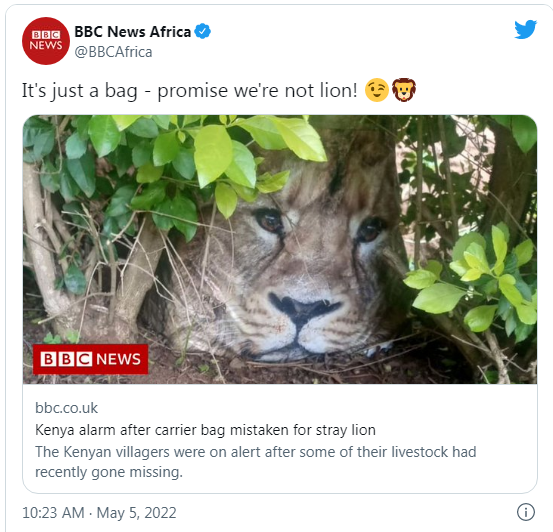Screen dimensions: 553x532
Task: Click the red BBC NEWS logo on photo
Action: 90,359
